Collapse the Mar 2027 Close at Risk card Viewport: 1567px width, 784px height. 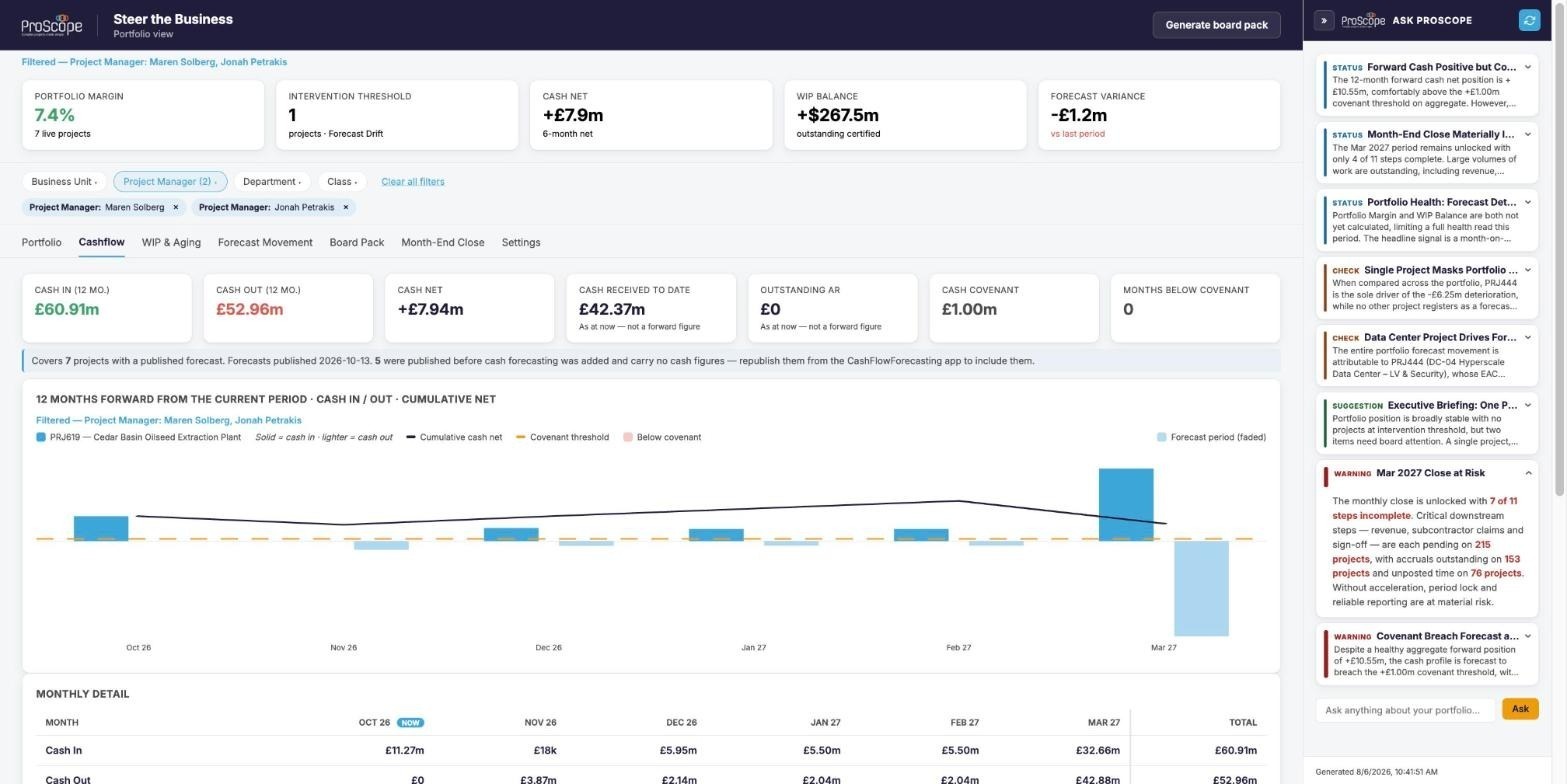[1528, 473]
